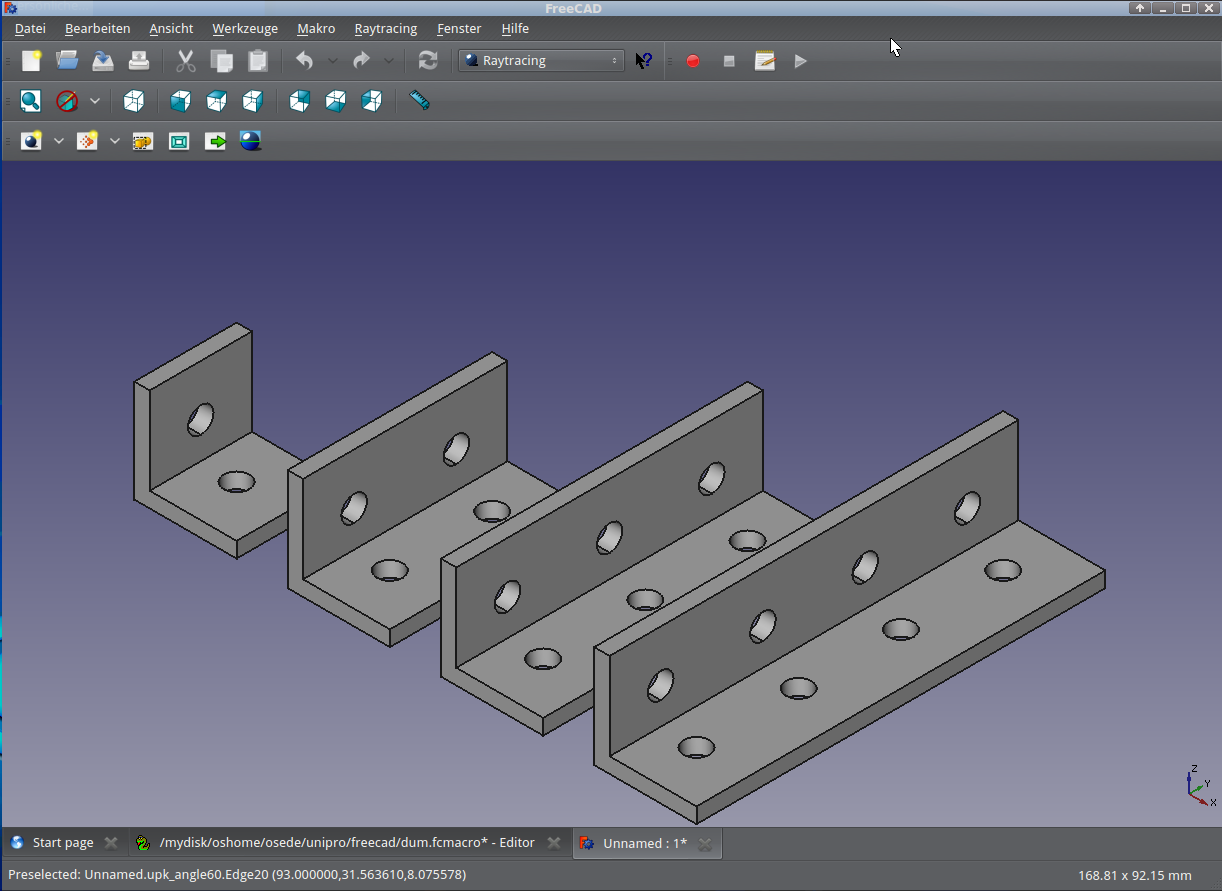Viewport: 1222px width, 891px height.
Task: Click the Render blue sphere icon
Action: pyautogui.click(x=251, y=141)
